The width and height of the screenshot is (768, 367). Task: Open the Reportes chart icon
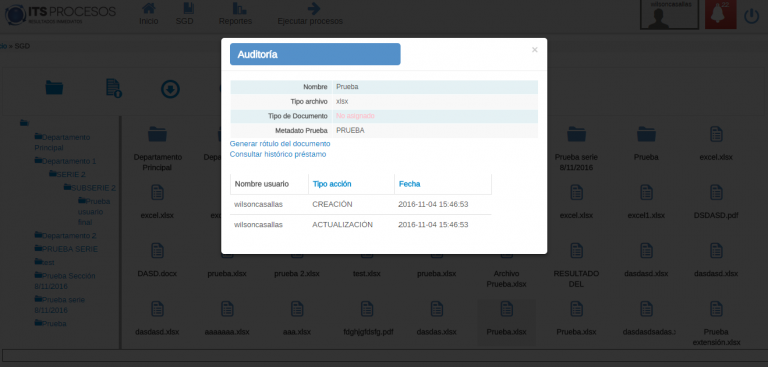click(x=240, y=8)
